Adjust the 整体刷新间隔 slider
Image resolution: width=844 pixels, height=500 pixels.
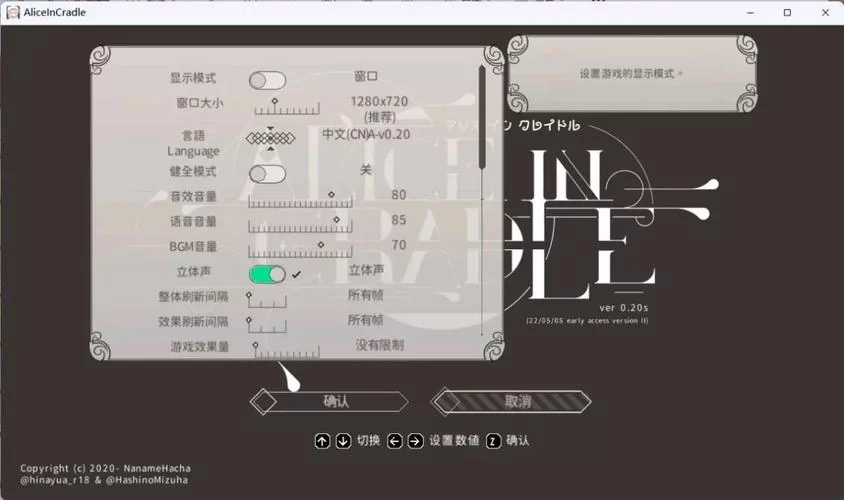tap(266, 300)
